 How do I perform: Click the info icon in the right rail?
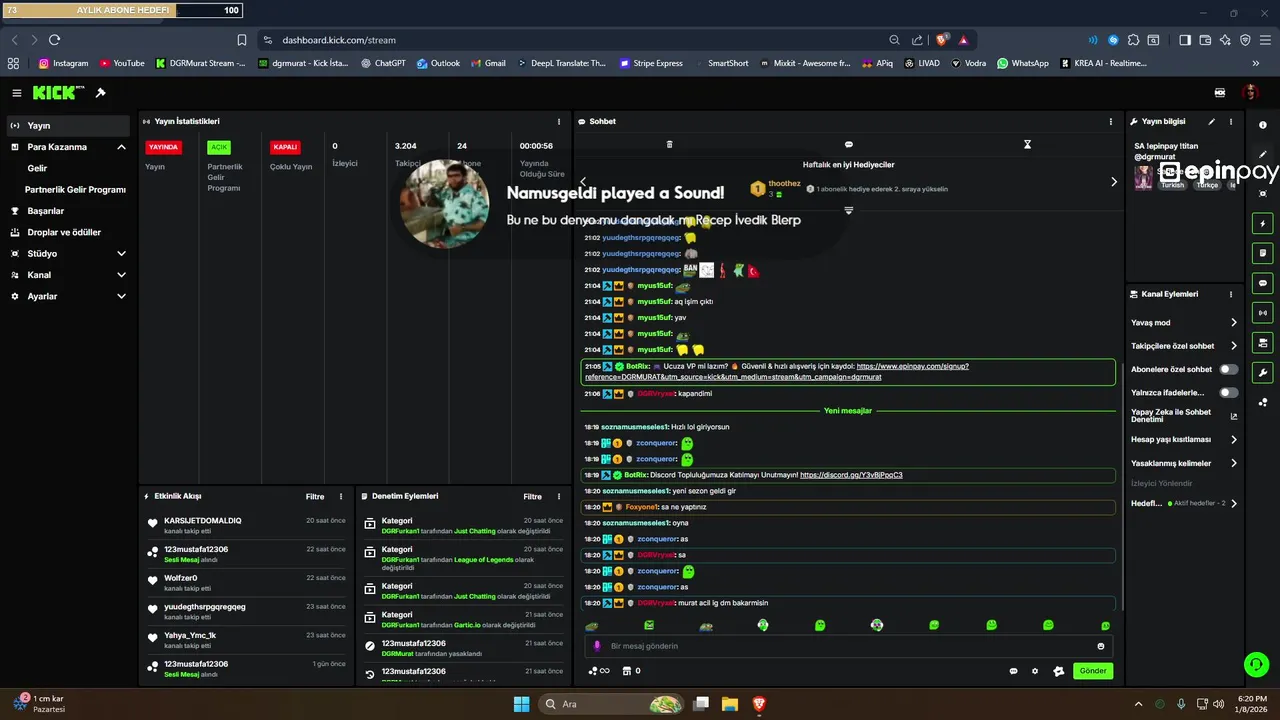pos(1263,125)
